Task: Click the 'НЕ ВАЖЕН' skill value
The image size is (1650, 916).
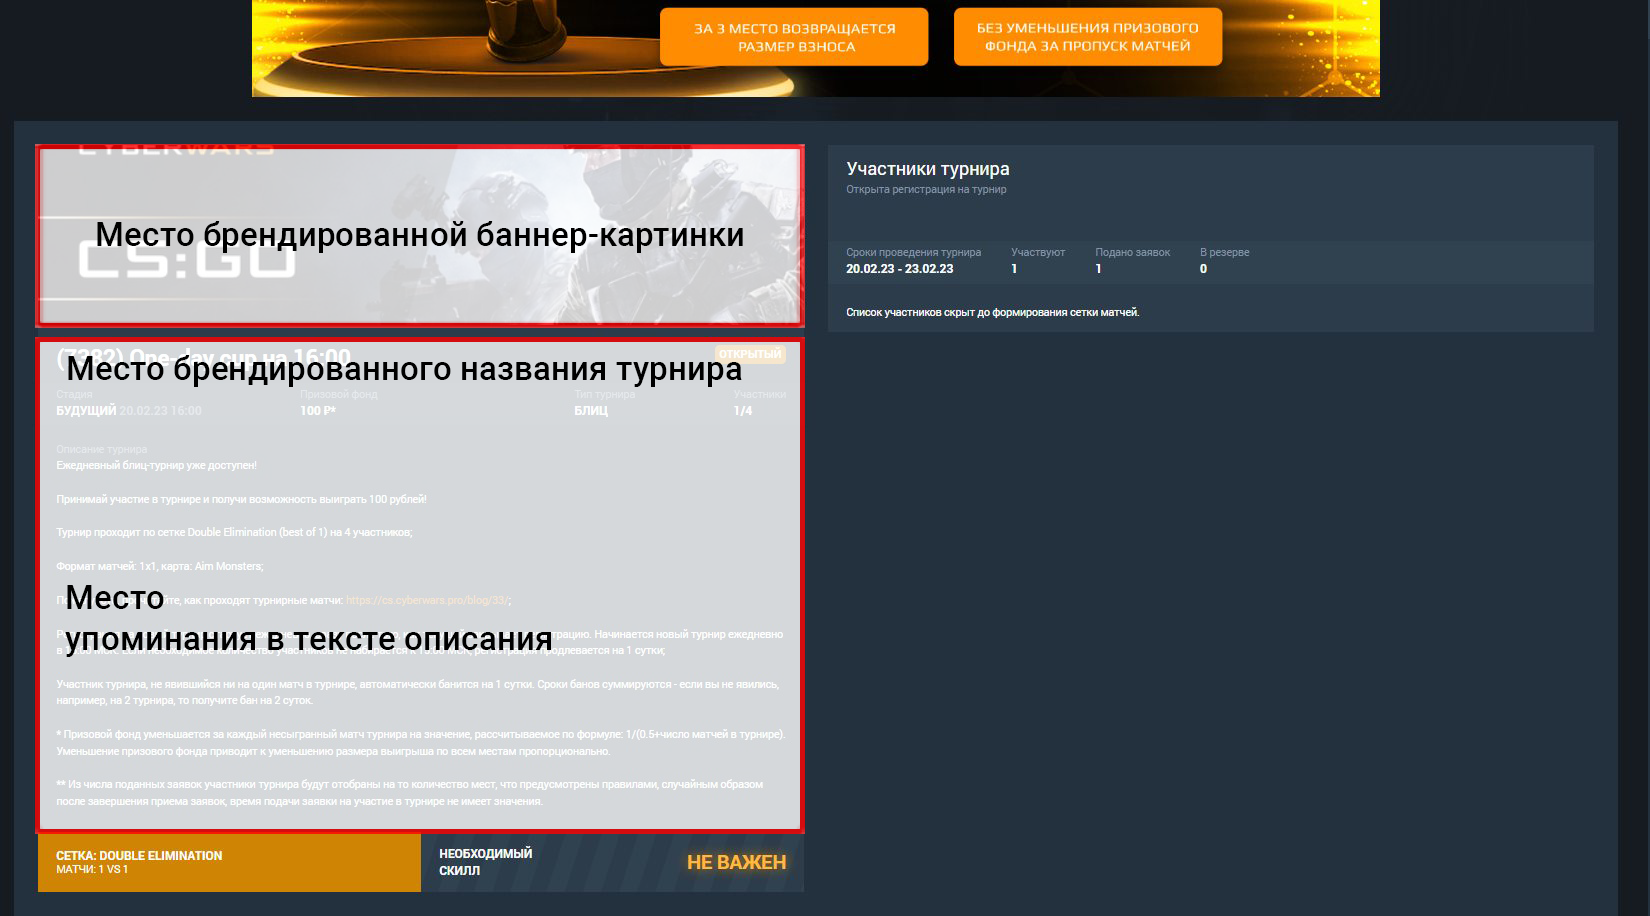Action: pos(736,862)
